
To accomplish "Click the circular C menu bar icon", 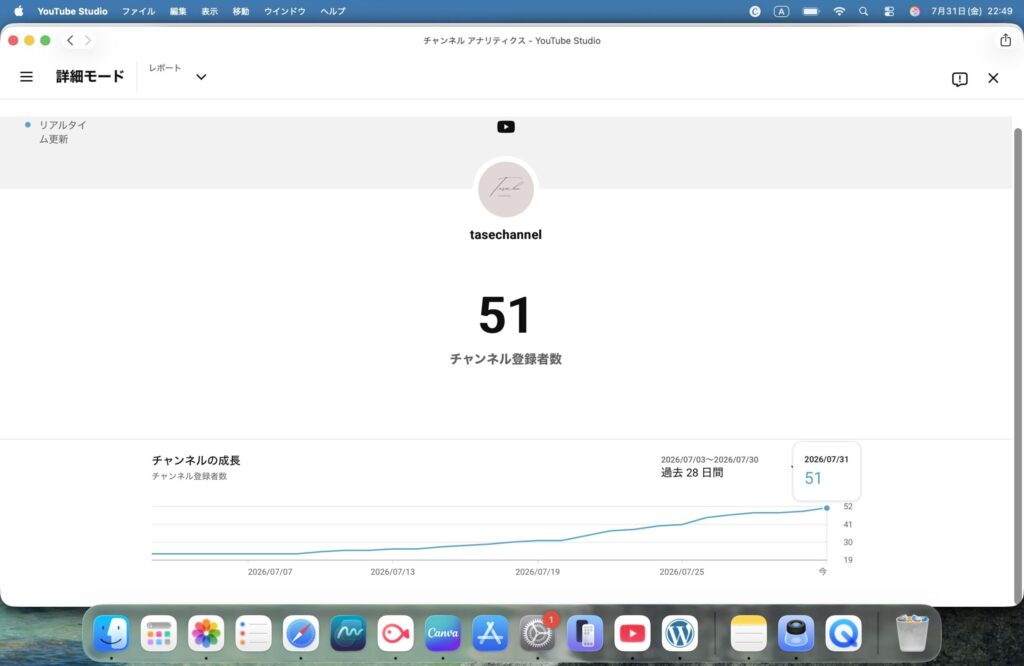I will point(755,11).
